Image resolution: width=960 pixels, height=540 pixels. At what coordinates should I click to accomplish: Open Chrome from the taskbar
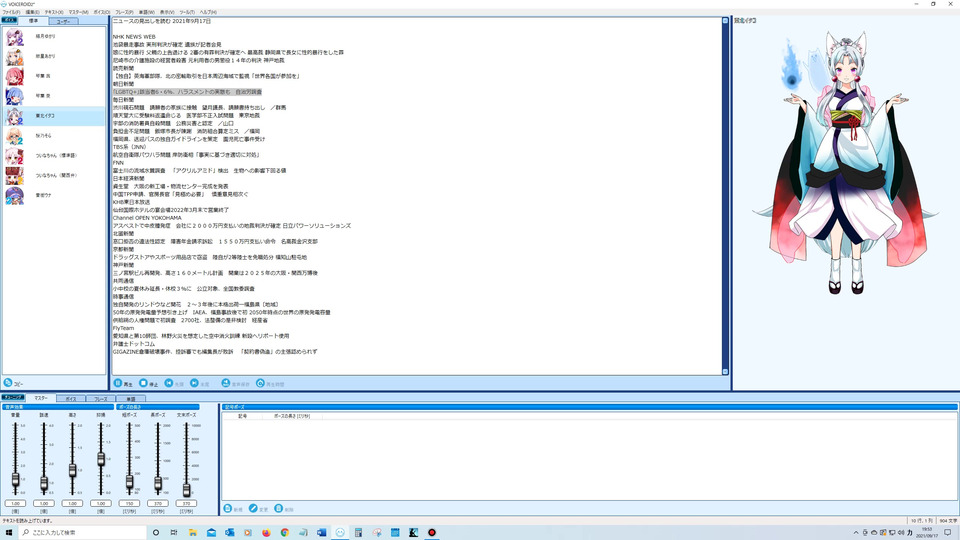click(x=285, y=533)
